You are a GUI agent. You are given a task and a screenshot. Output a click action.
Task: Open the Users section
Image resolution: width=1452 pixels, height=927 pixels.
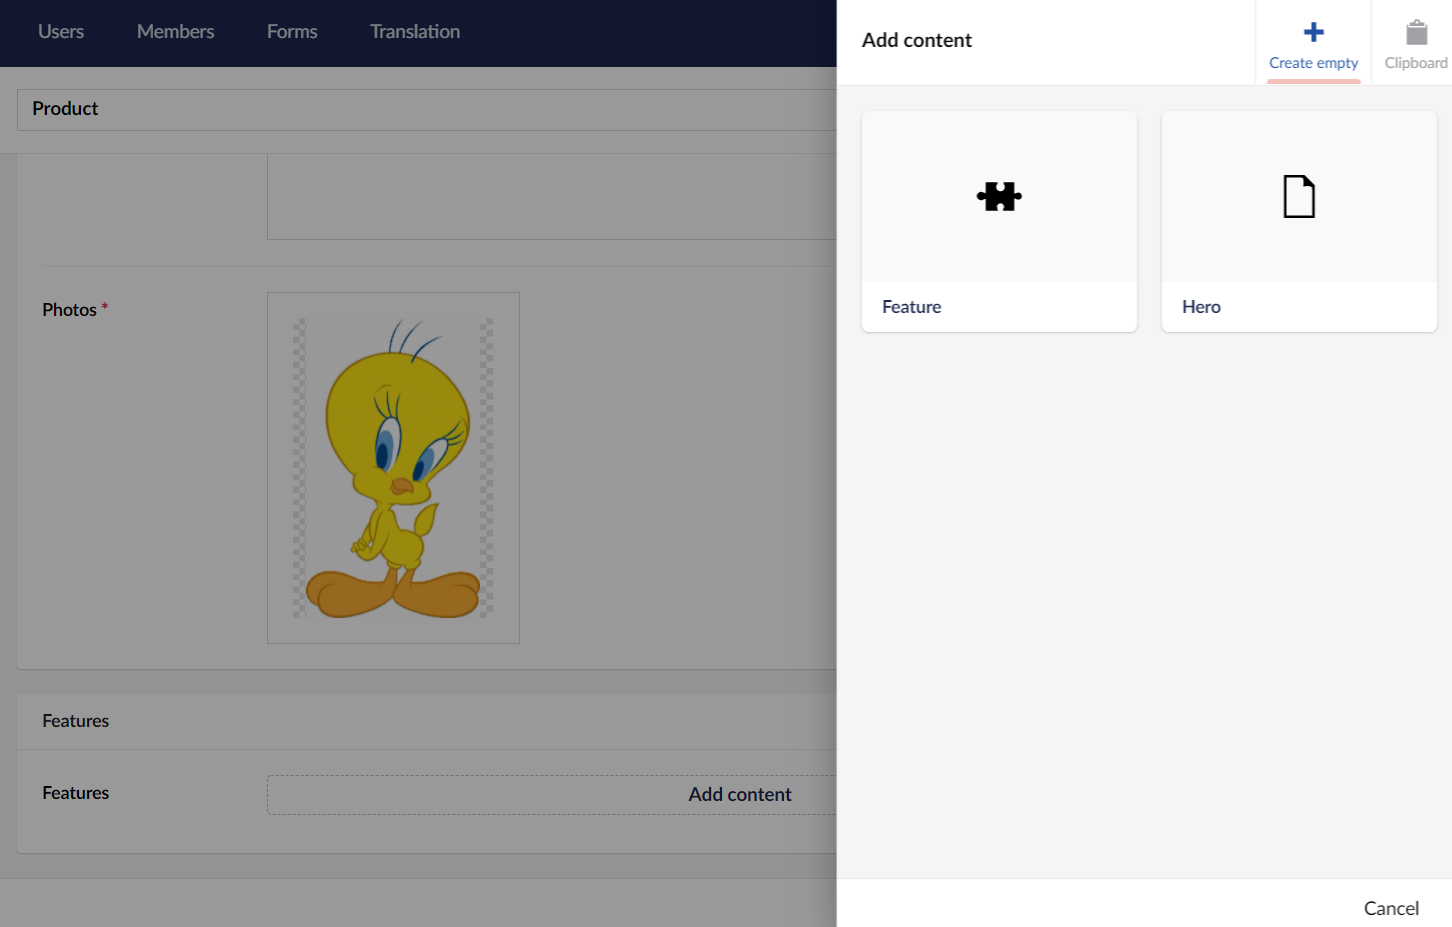[x=61, y=32]
